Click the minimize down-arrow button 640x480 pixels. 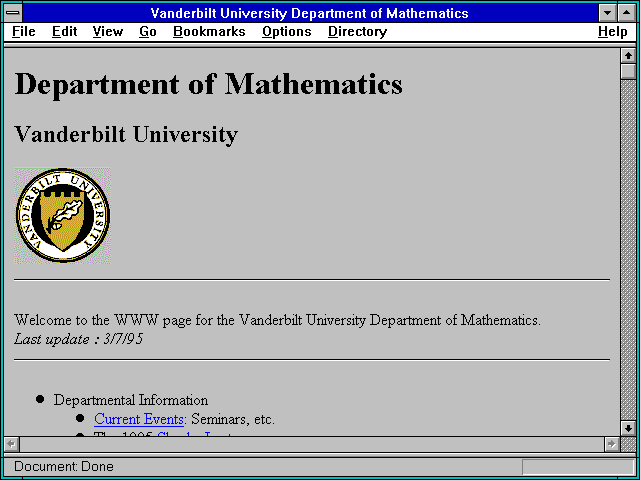[608, 13]
